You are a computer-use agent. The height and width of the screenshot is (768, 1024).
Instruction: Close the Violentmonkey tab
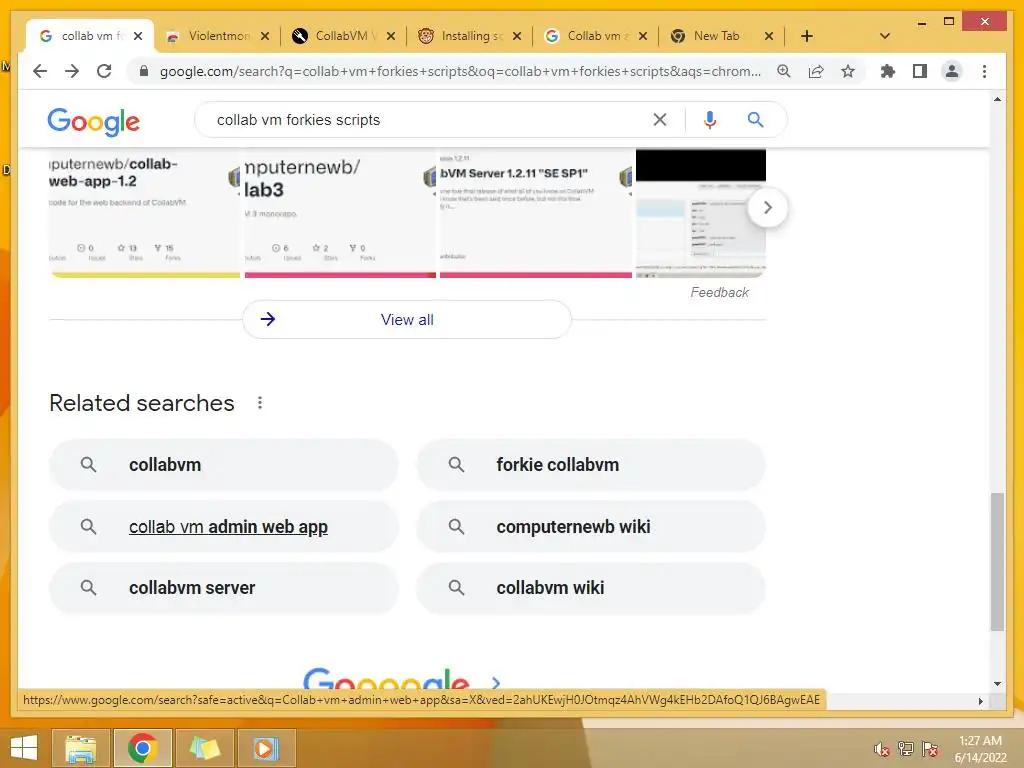[x=264, y=36]
